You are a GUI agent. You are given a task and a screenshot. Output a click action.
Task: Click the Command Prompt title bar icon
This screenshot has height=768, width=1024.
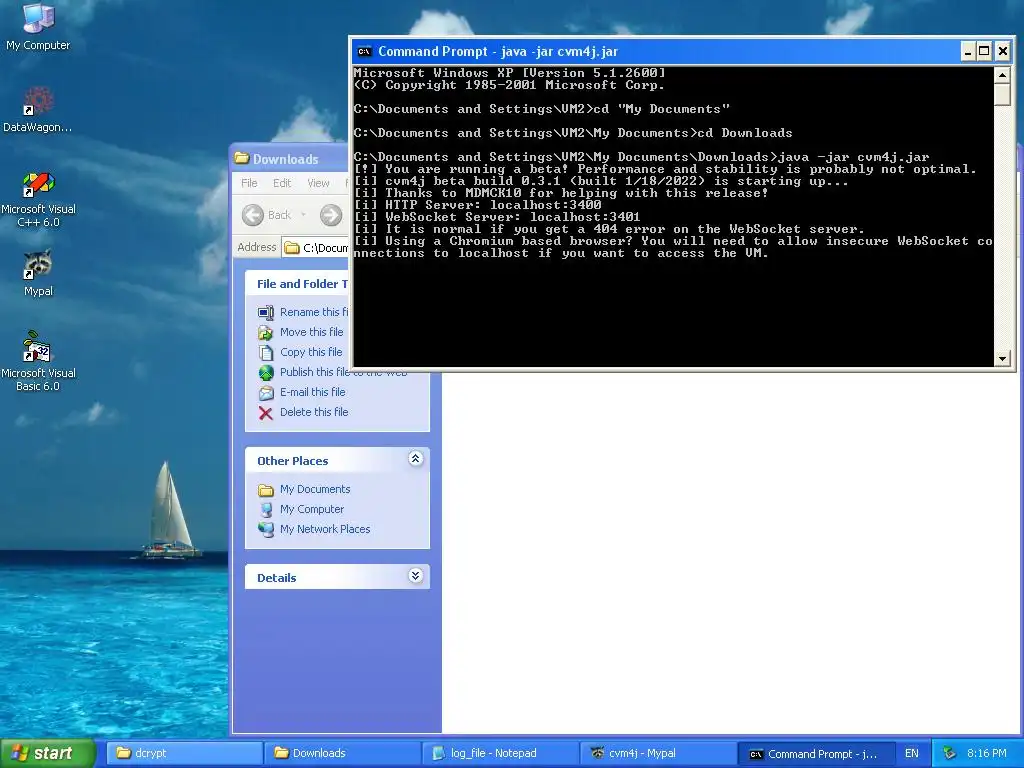point(364,52)
